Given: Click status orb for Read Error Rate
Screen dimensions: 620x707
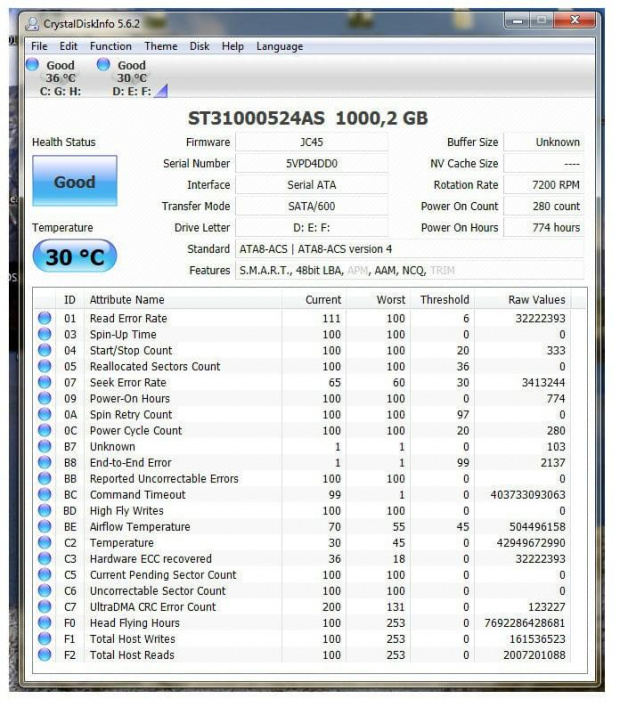Looking at the screenshot, I should [45, 318].
